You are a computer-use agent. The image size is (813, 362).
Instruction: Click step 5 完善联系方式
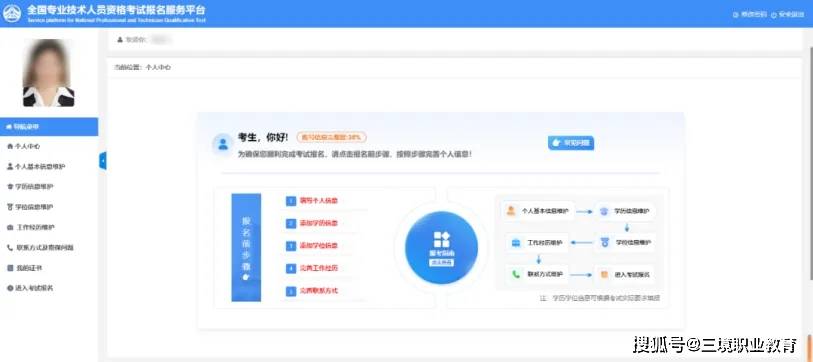pyautogui.click(x=319, y=291)
